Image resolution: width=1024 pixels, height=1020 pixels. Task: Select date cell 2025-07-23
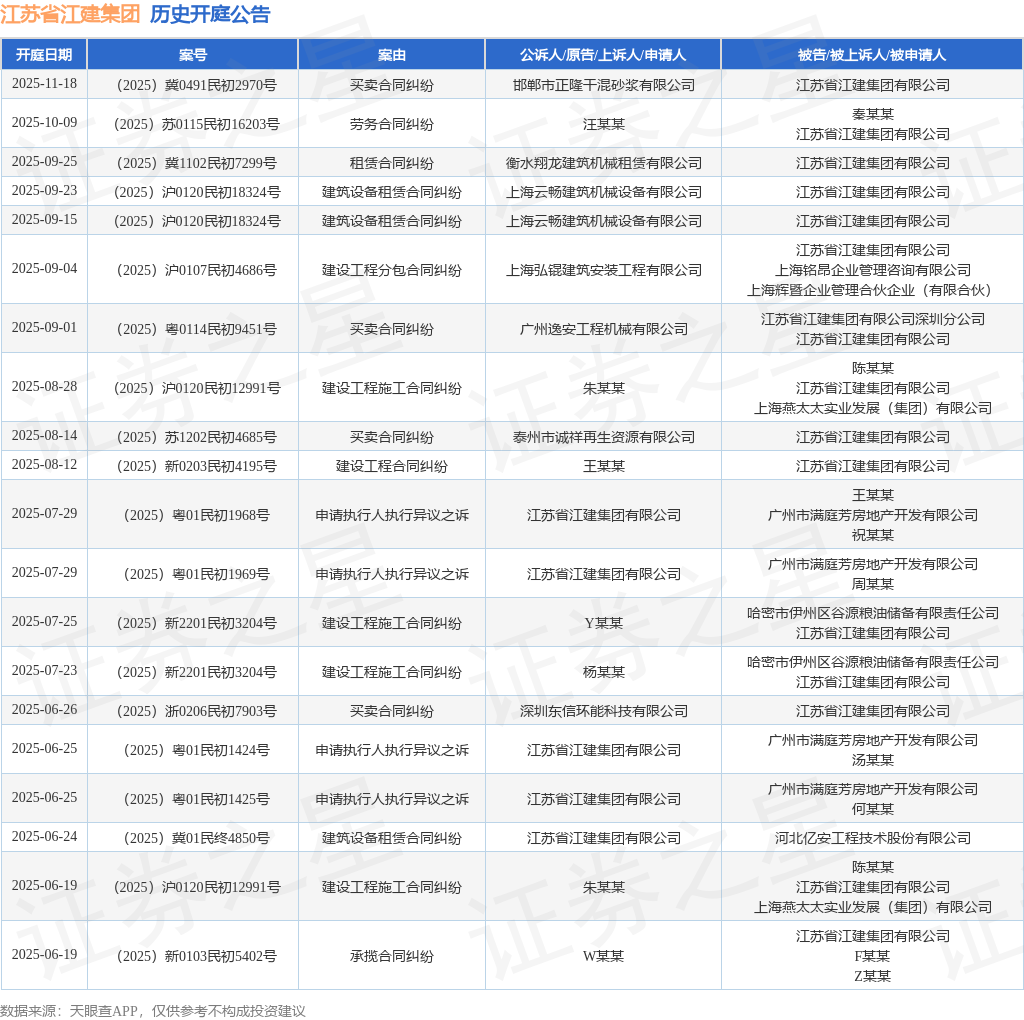click(x=44, y=671)
